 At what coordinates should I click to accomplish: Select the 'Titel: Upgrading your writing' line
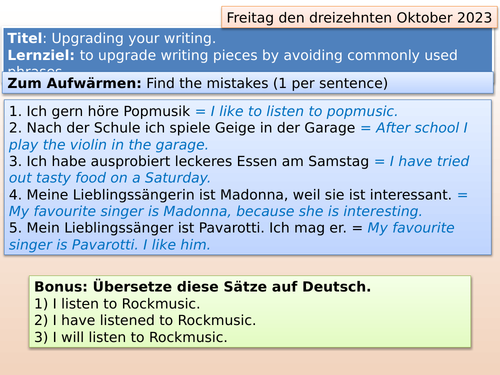click(x=112, y=38)
